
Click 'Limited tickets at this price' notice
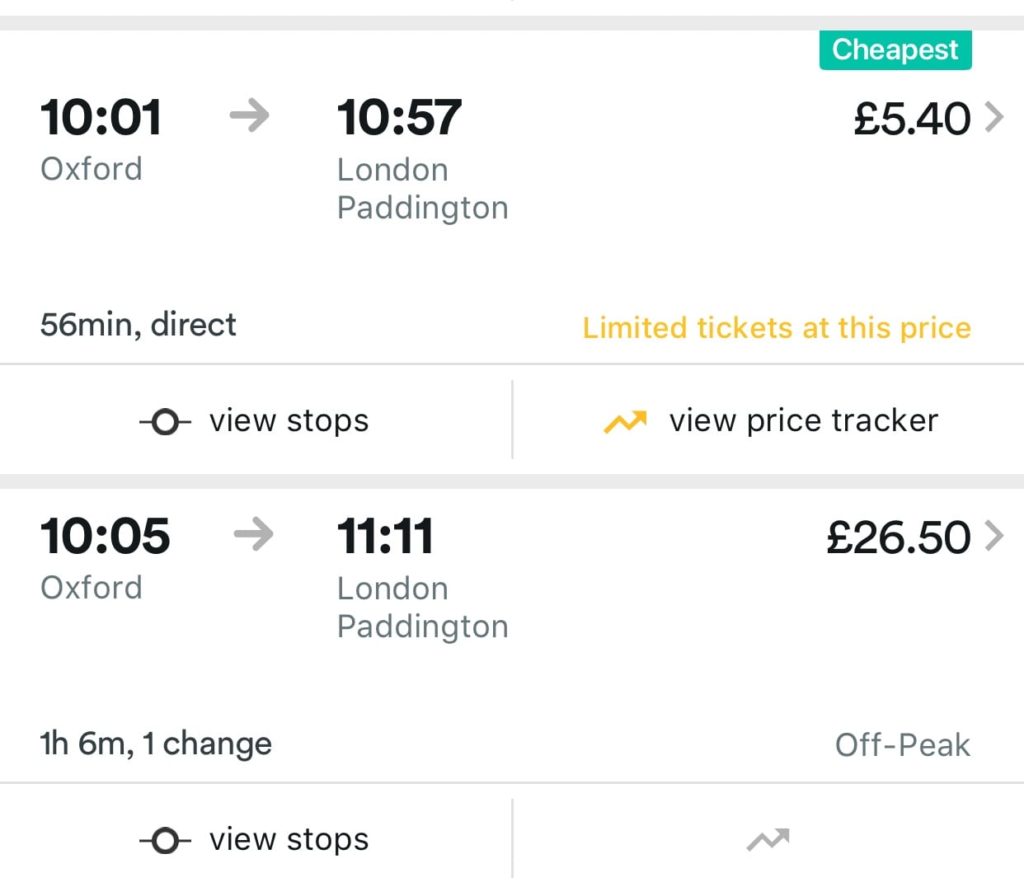pos(776,327)
